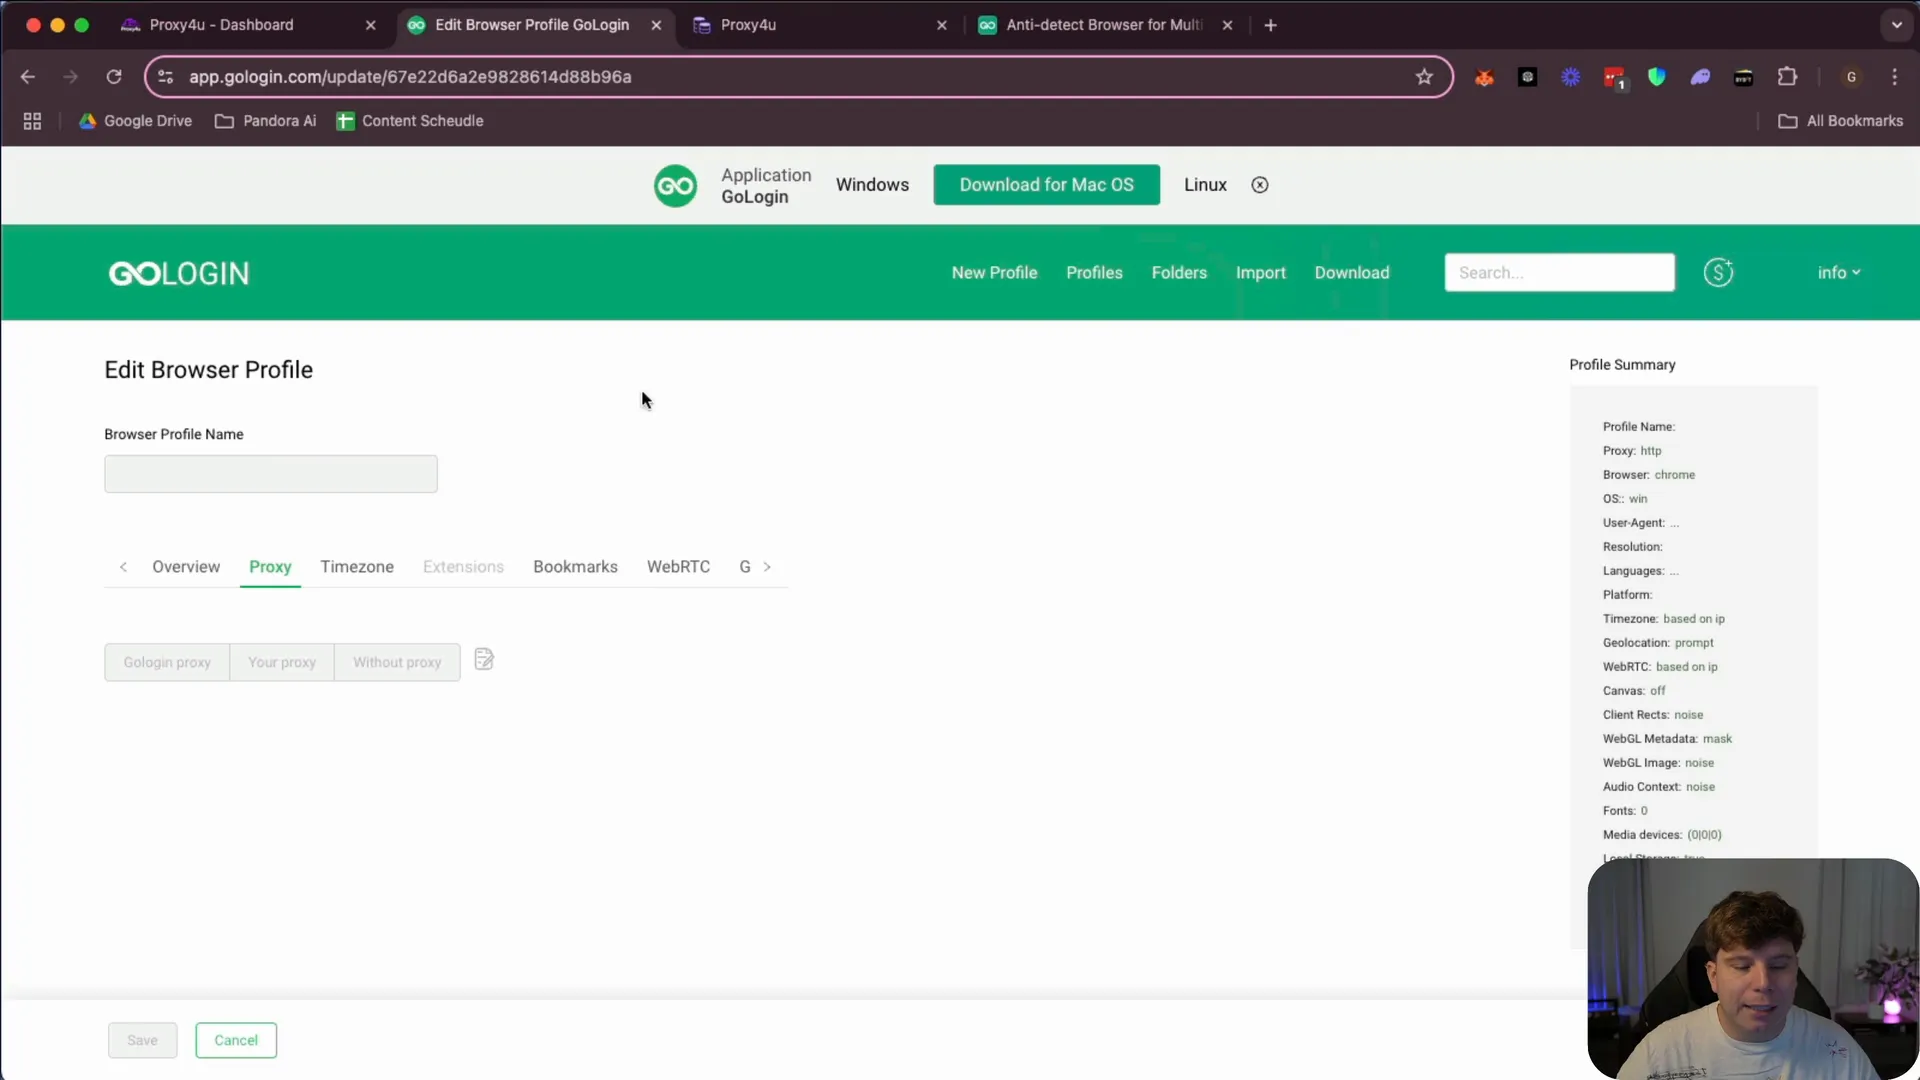Open a new browser tab
Screen dimensions: 1920x1080
pos(1270,25)
